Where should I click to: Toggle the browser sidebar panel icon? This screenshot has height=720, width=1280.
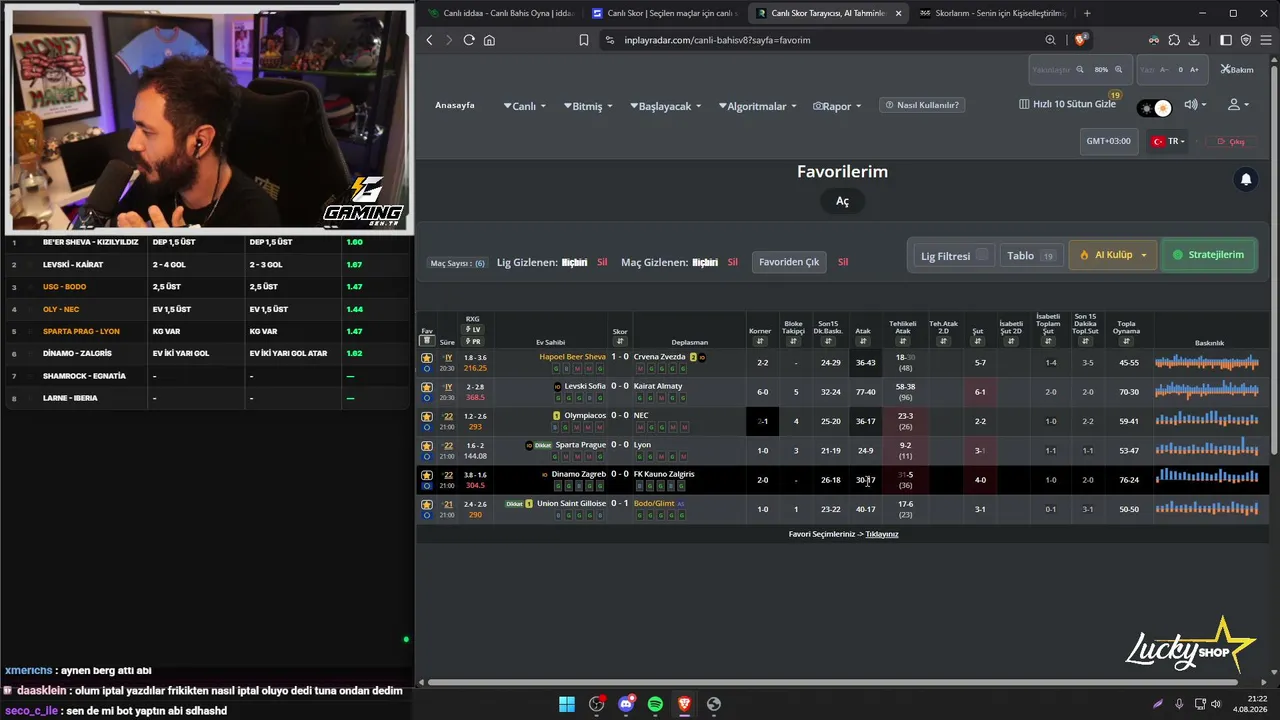(1226, 40)
